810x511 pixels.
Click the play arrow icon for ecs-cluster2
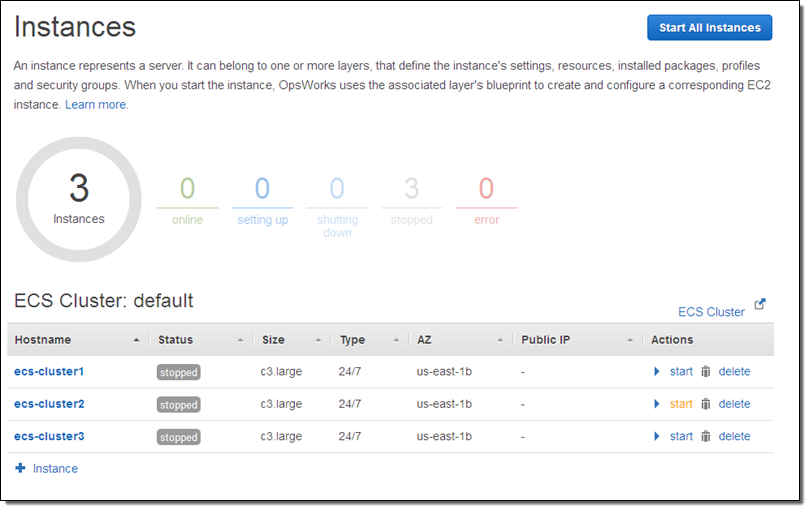pyautogui.click(x=657, y=404)
